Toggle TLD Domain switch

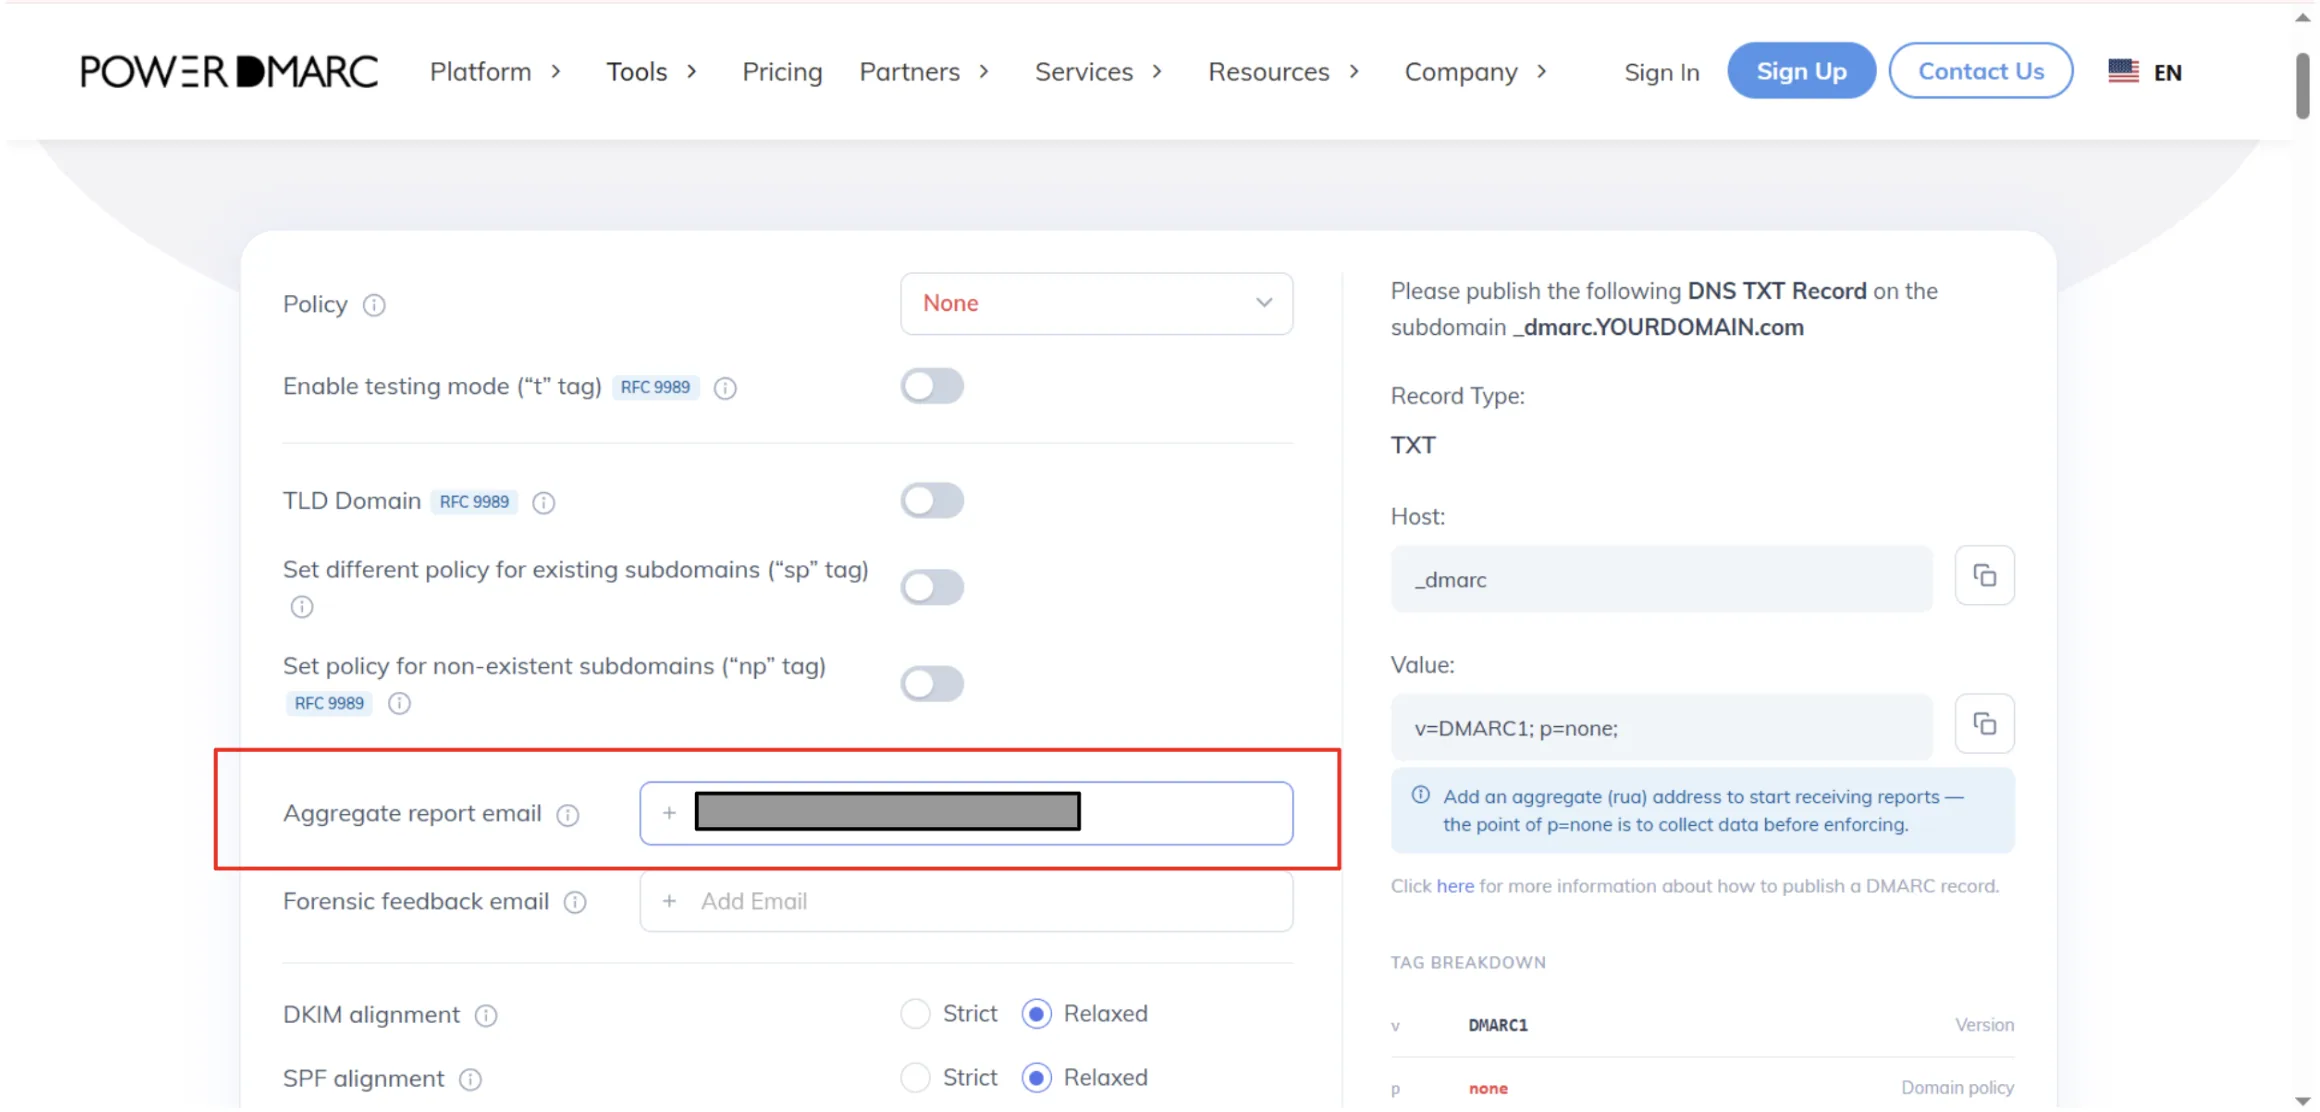coord(932,501)
